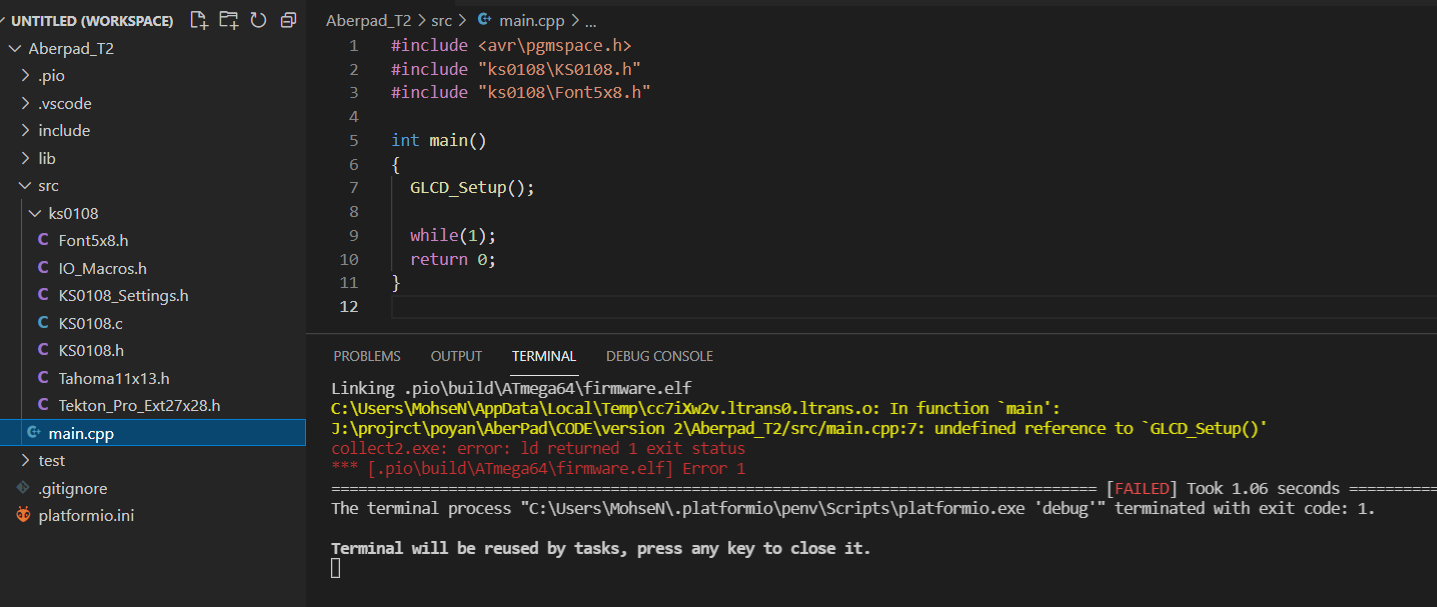Open the platformio.ini file
This screenshot has height=607, width=1437.
(85, 516)
